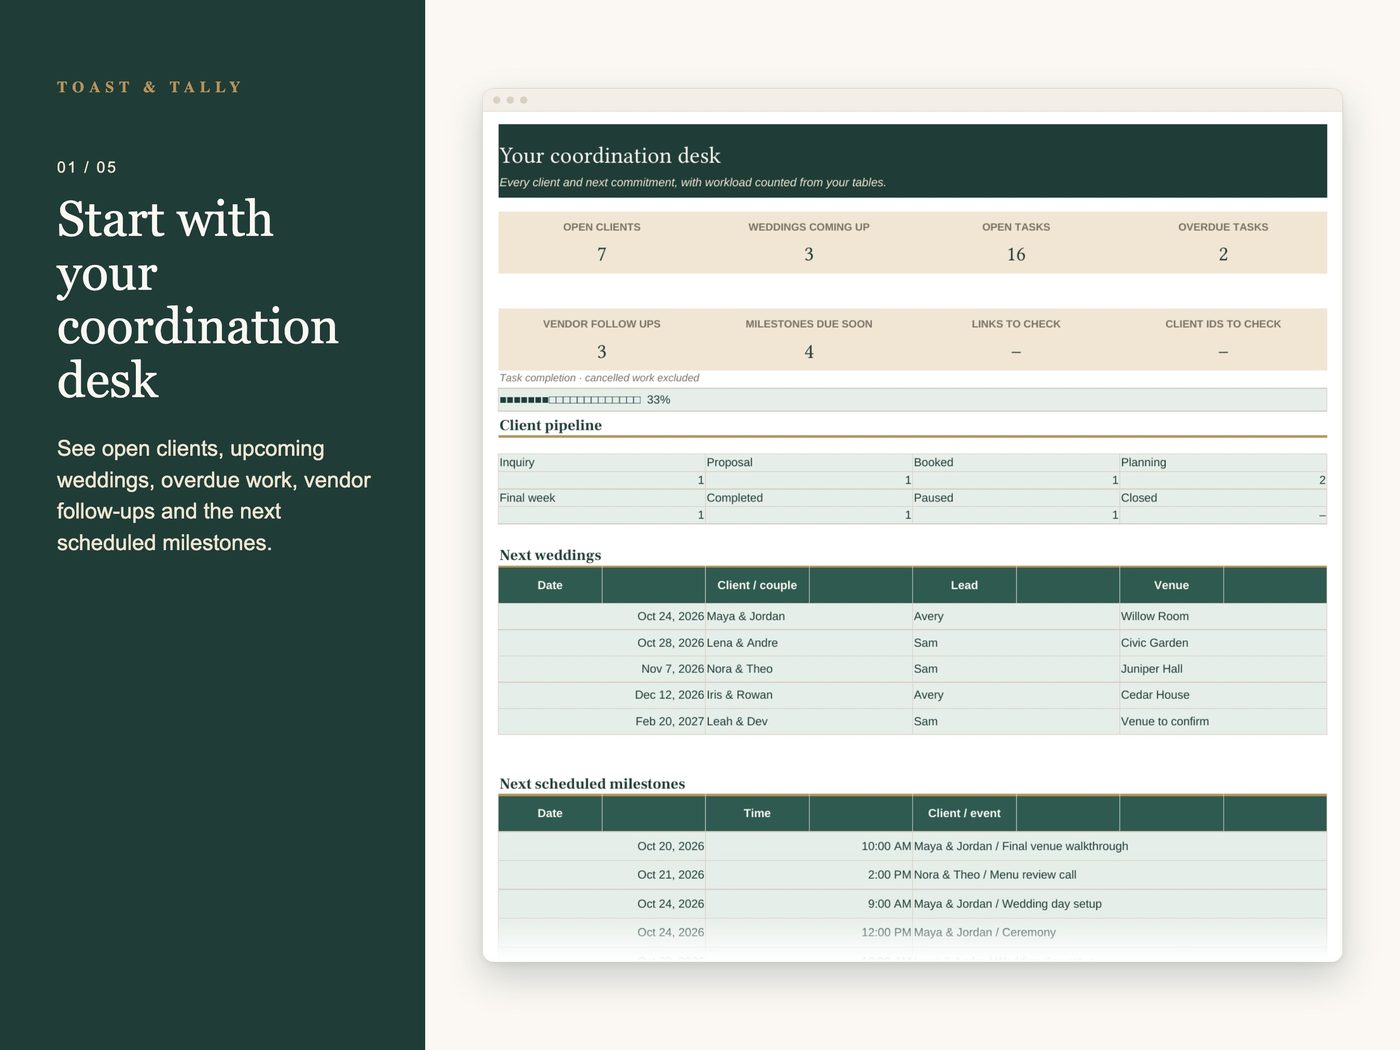This screenshot has height=1050, width=1400.
Task: Select the Leah & Dev wedding row
Action: [x=912, y=721]
